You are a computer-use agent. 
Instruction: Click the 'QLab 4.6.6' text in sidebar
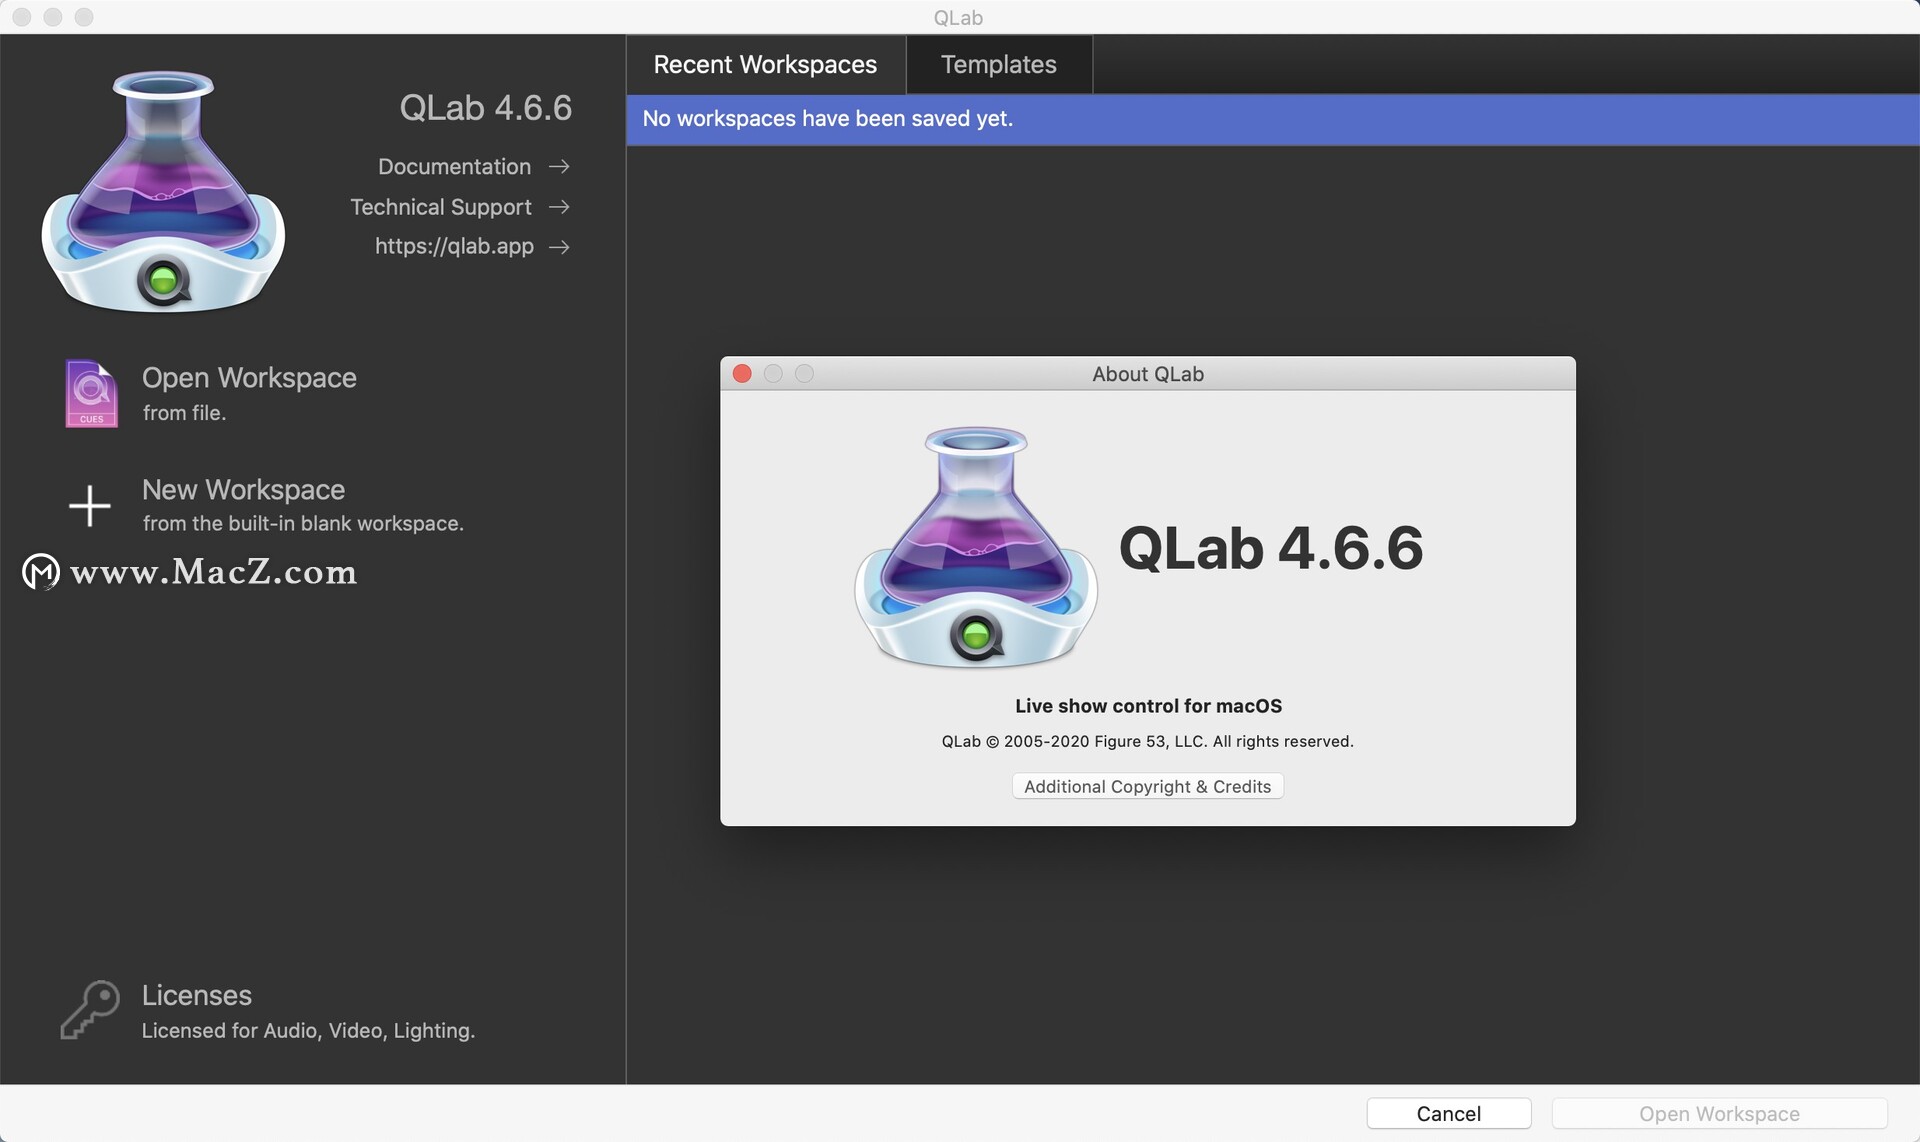(x=485, y=107)
